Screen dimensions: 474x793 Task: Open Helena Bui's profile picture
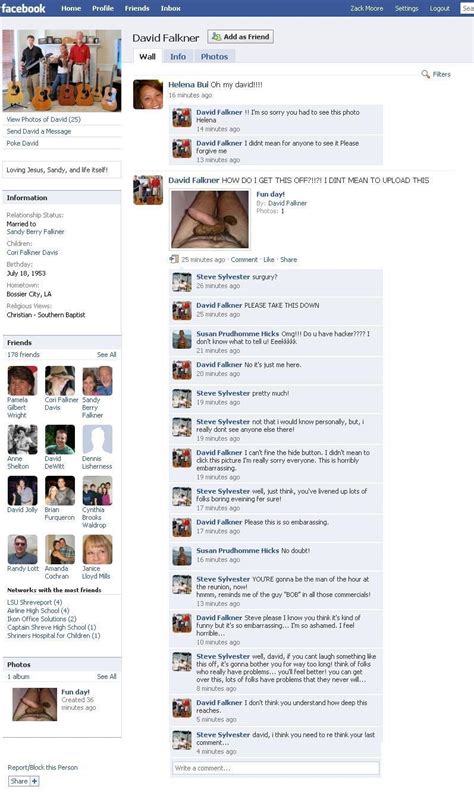coord(148,94)
